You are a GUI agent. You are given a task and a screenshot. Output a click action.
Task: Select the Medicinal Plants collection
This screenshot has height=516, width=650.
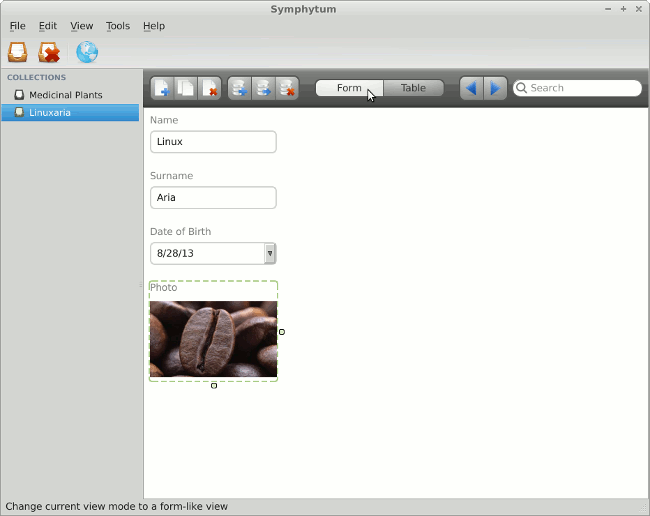click(70, 95)
